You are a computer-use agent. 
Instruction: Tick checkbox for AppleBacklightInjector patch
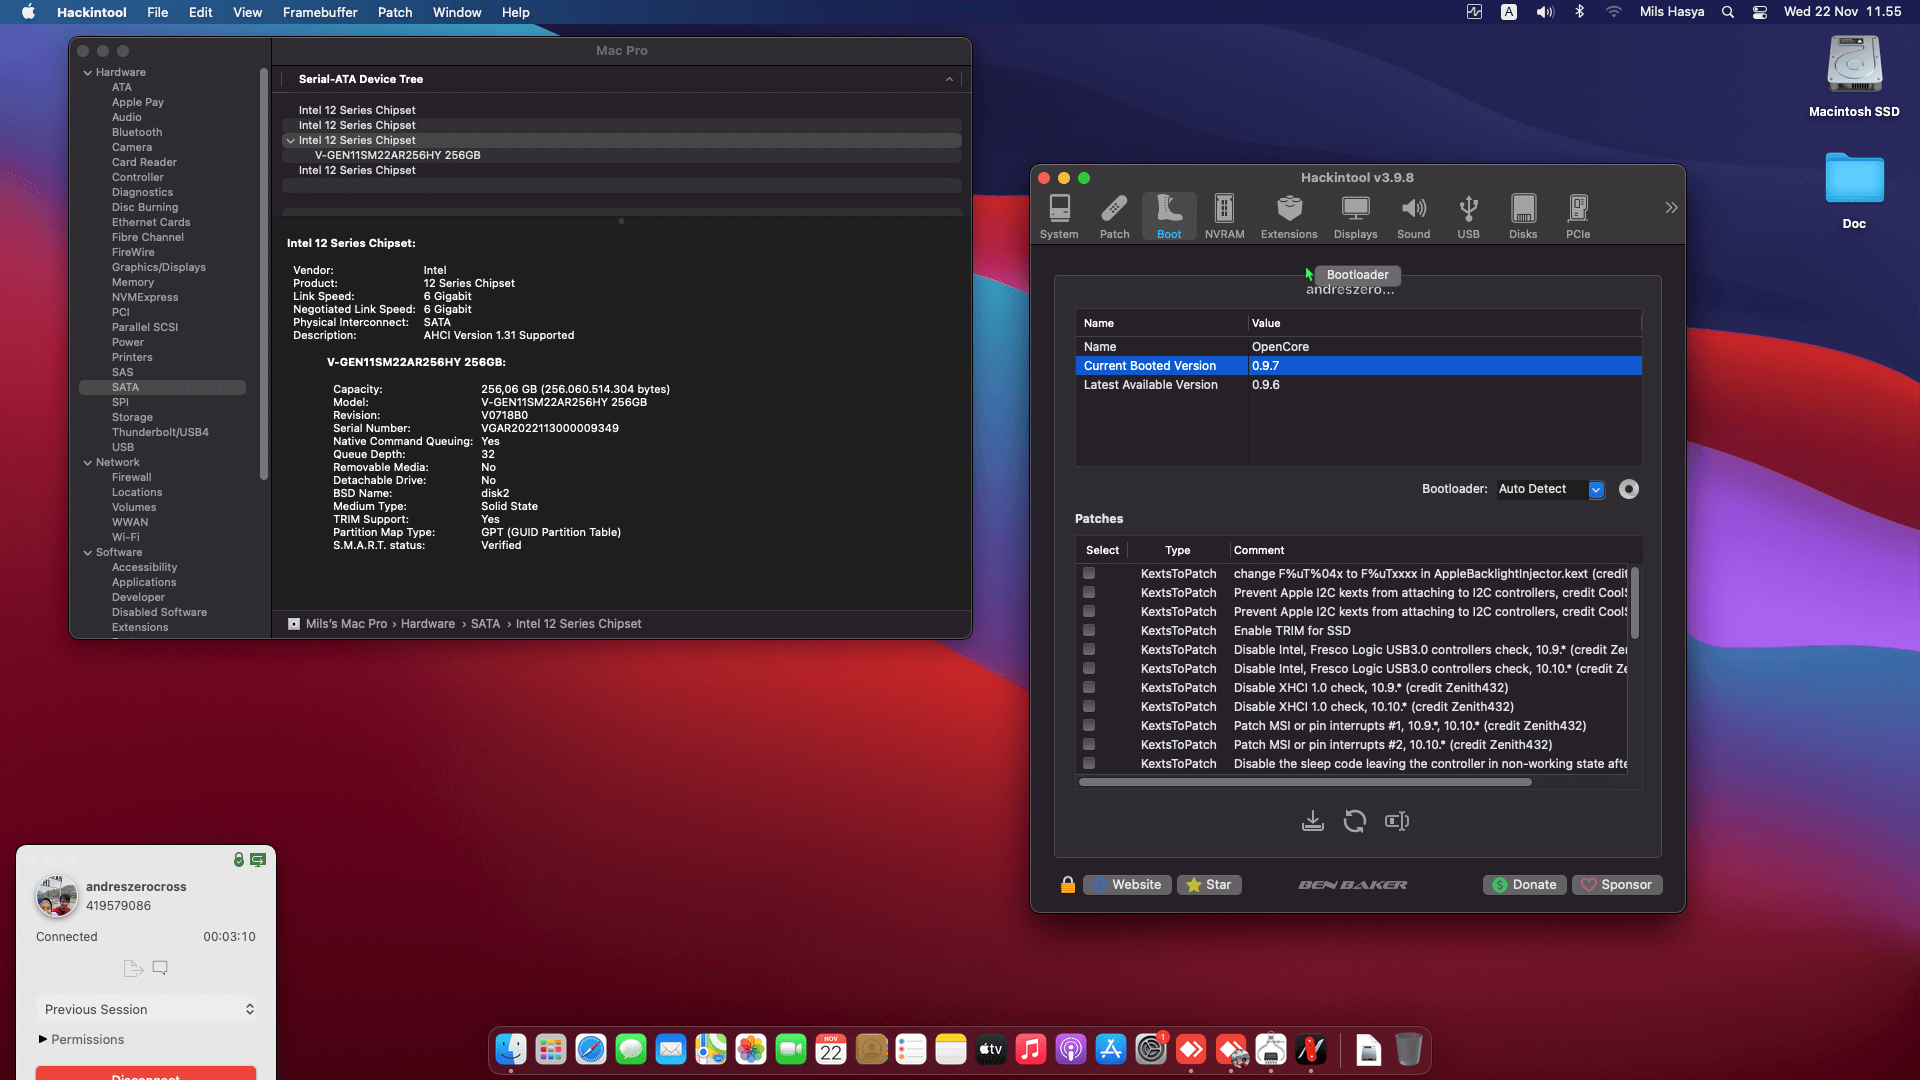click(x=1089, y=574)
